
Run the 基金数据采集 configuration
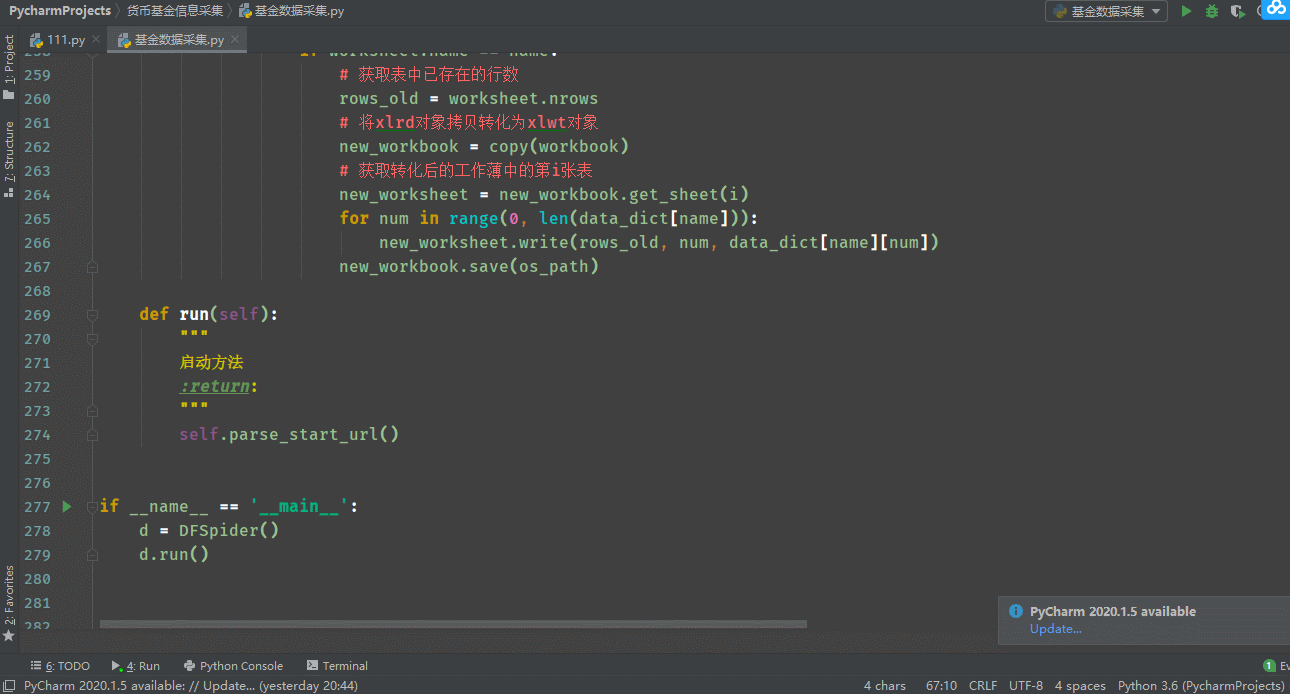[1186, 11]
